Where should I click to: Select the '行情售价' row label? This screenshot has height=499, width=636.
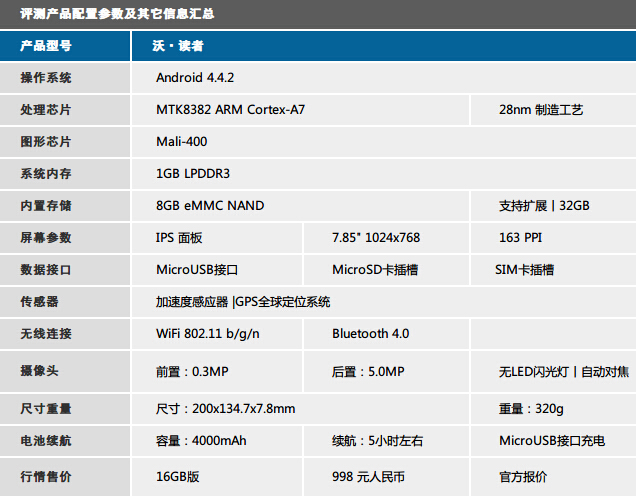point(46,477)
